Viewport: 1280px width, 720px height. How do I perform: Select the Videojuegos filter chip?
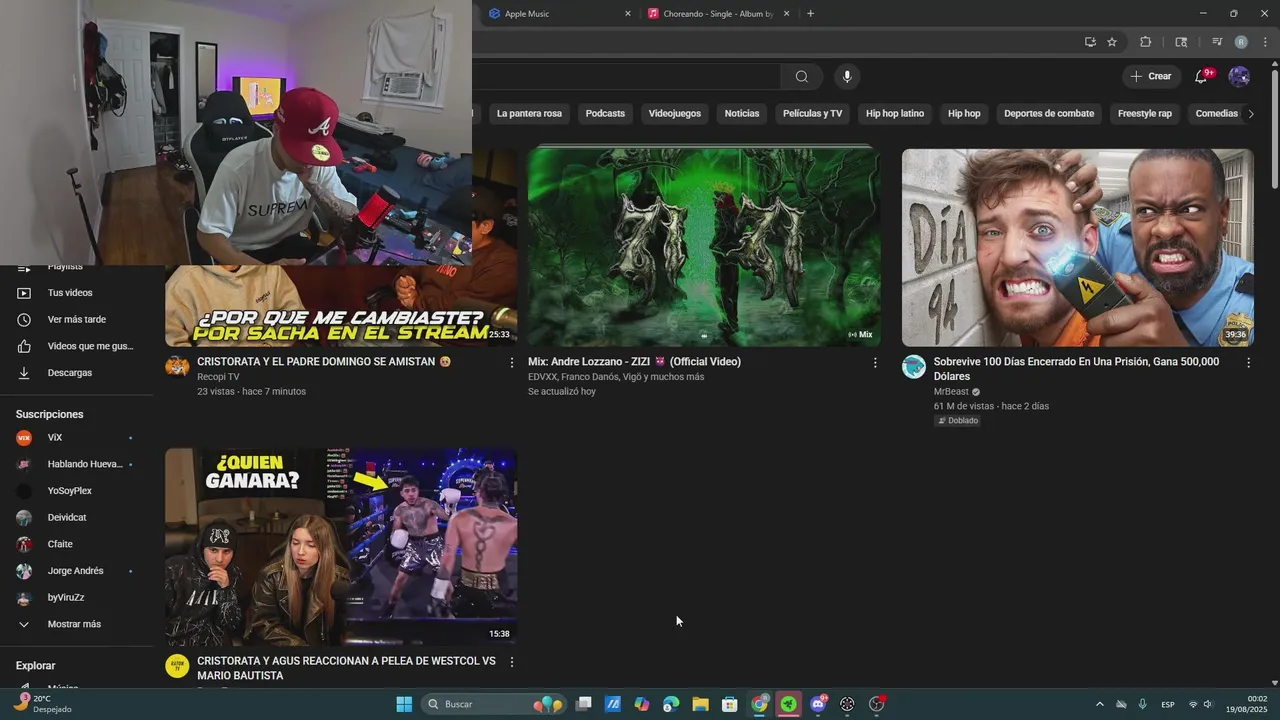675,114
